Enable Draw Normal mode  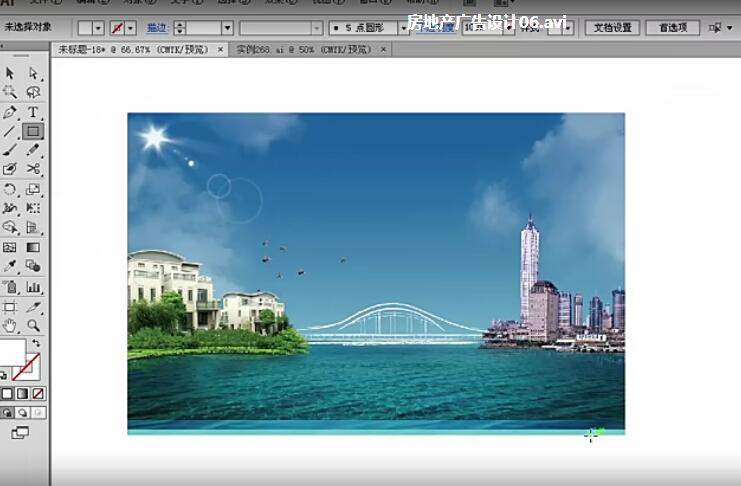(8, 412)
